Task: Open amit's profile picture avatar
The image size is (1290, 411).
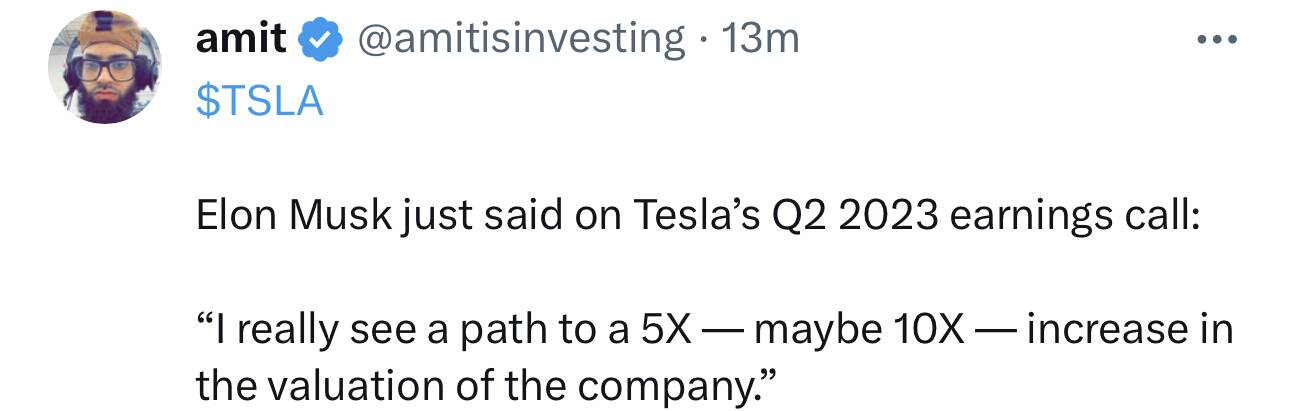Action: (104, 69)
